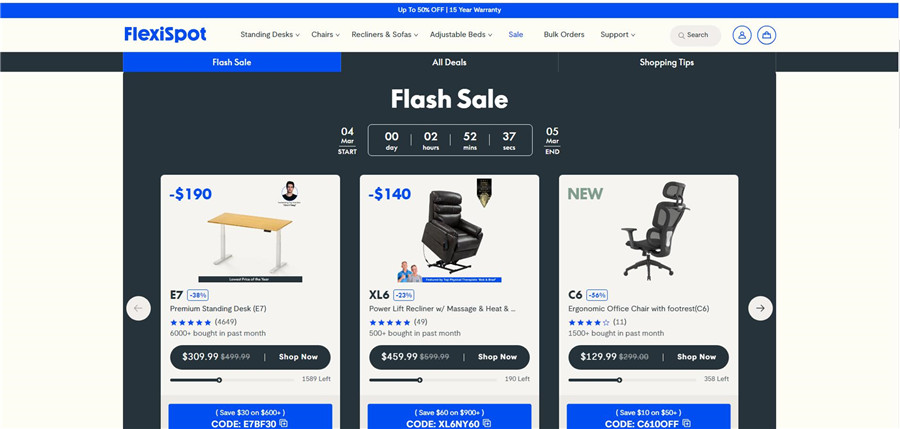
Task: Click the Search field
Action: click(x=695, y=35)
